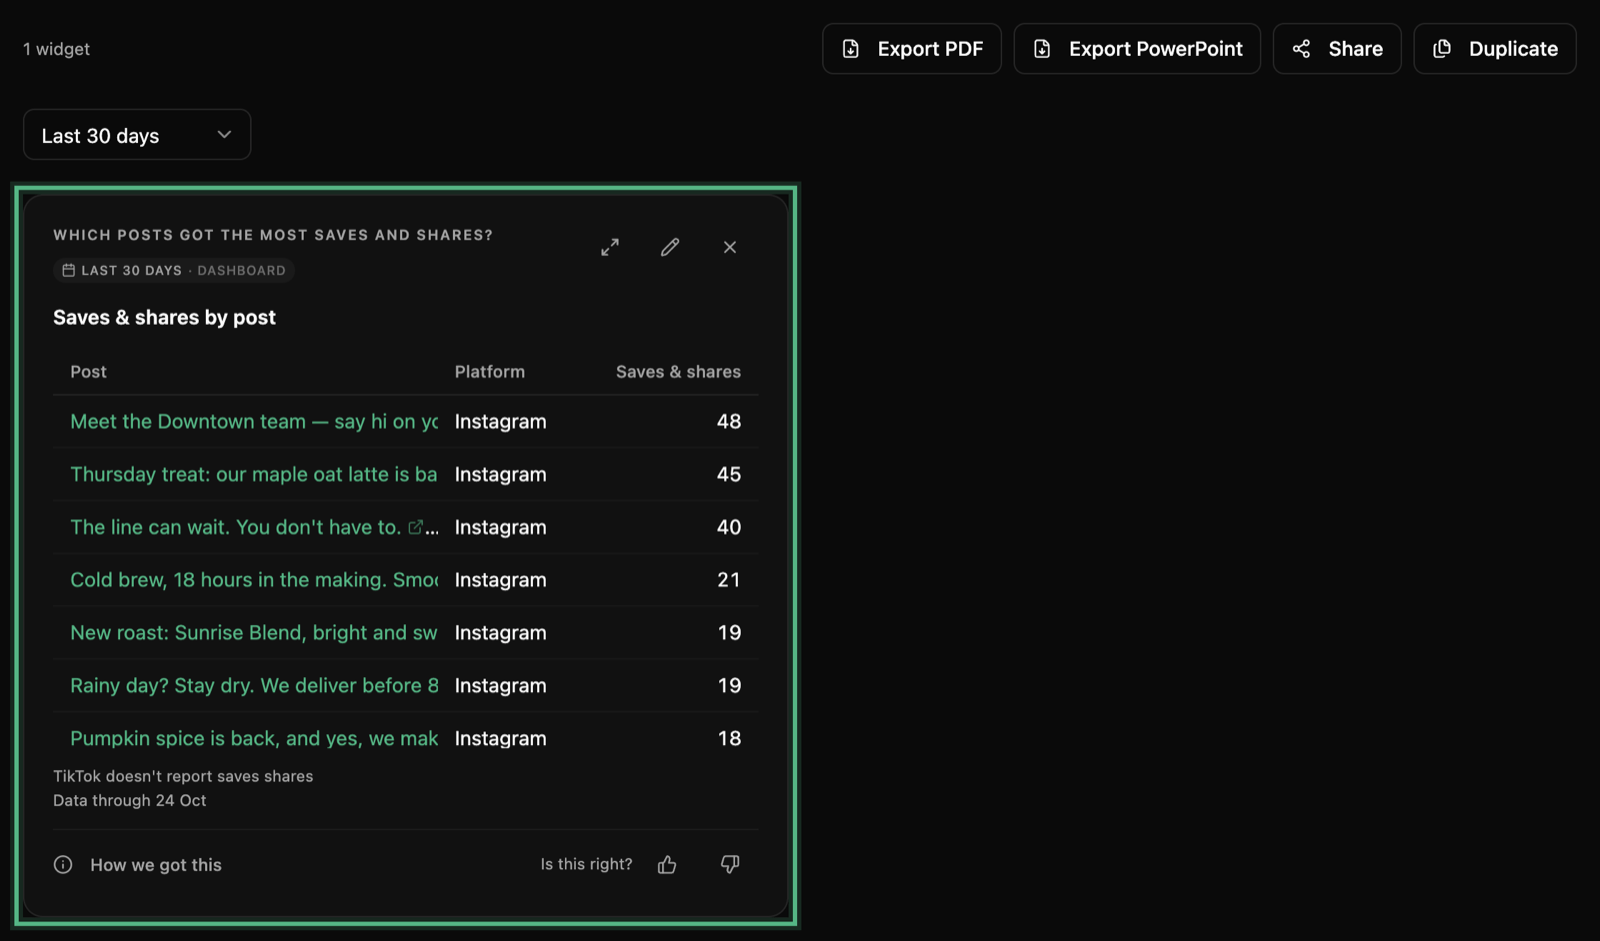Viewport: 1600px width, 941px height.
Task: Edit the widget with pencil icon
Action: coord(670,247)
